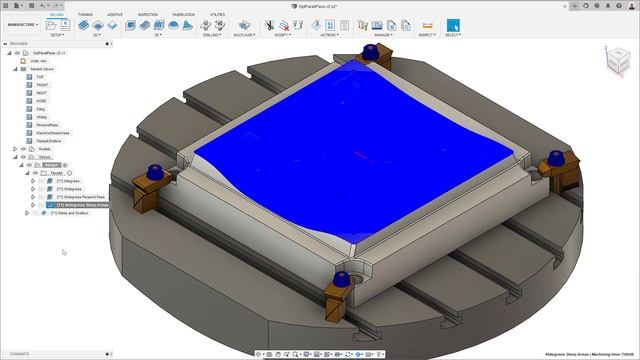
Task: Switch to the Milling tab
Action: 57,15
